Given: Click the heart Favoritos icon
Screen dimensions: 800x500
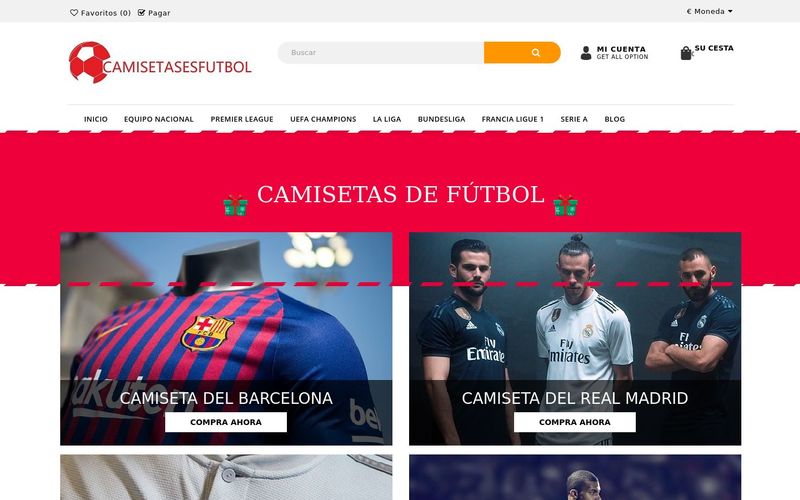Looking at the screenshot, I should point(74,13).
